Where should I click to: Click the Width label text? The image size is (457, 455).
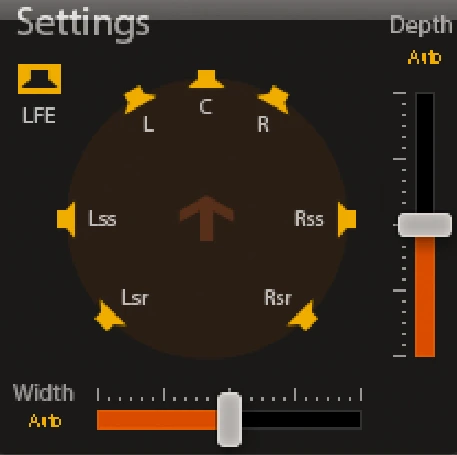44,393
